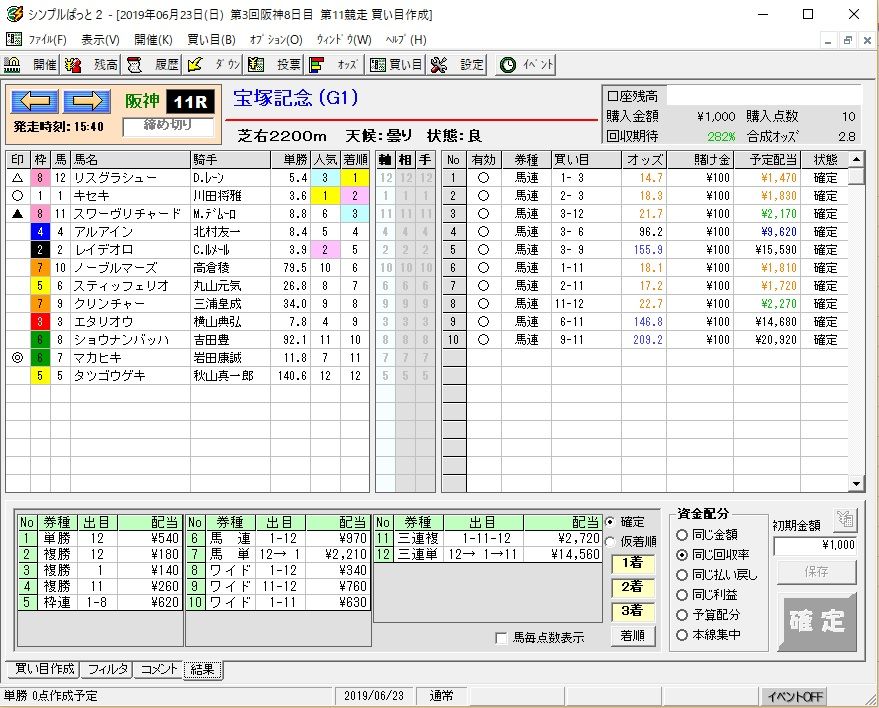Select the 仮着順 radio button
879x708 pixels.
pos(610,542)
